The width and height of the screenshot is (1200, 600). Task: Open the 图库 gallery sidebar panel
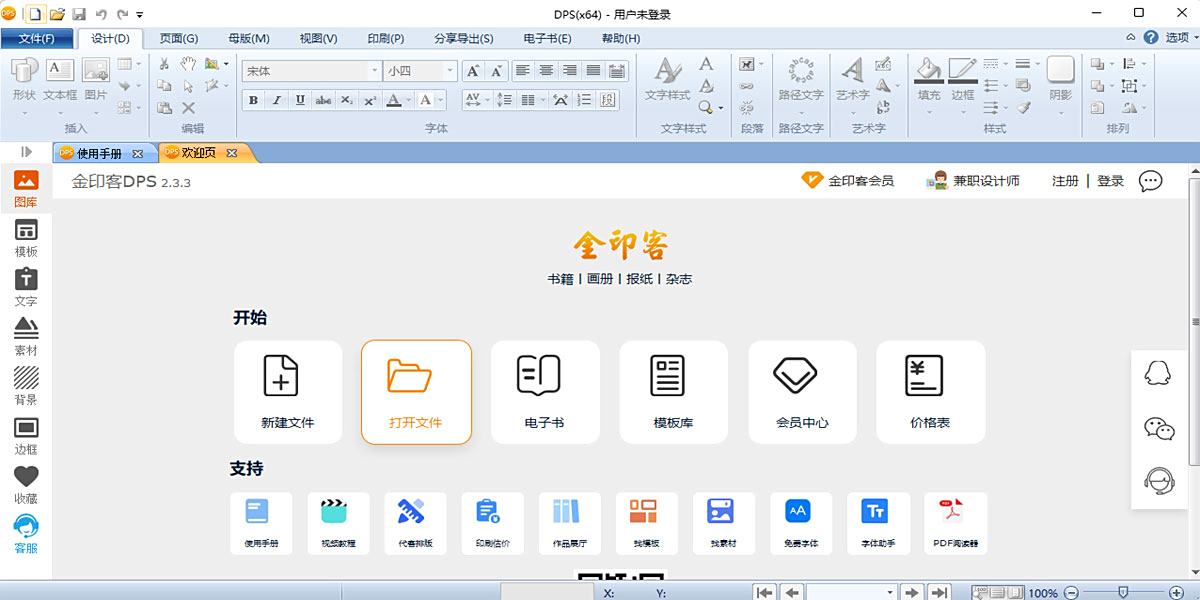click(26, 189)
